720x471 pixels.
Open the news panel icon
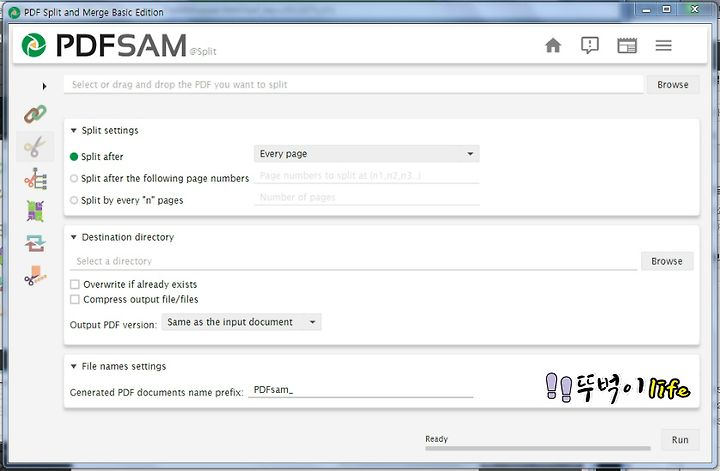click(x=627, y=45)
